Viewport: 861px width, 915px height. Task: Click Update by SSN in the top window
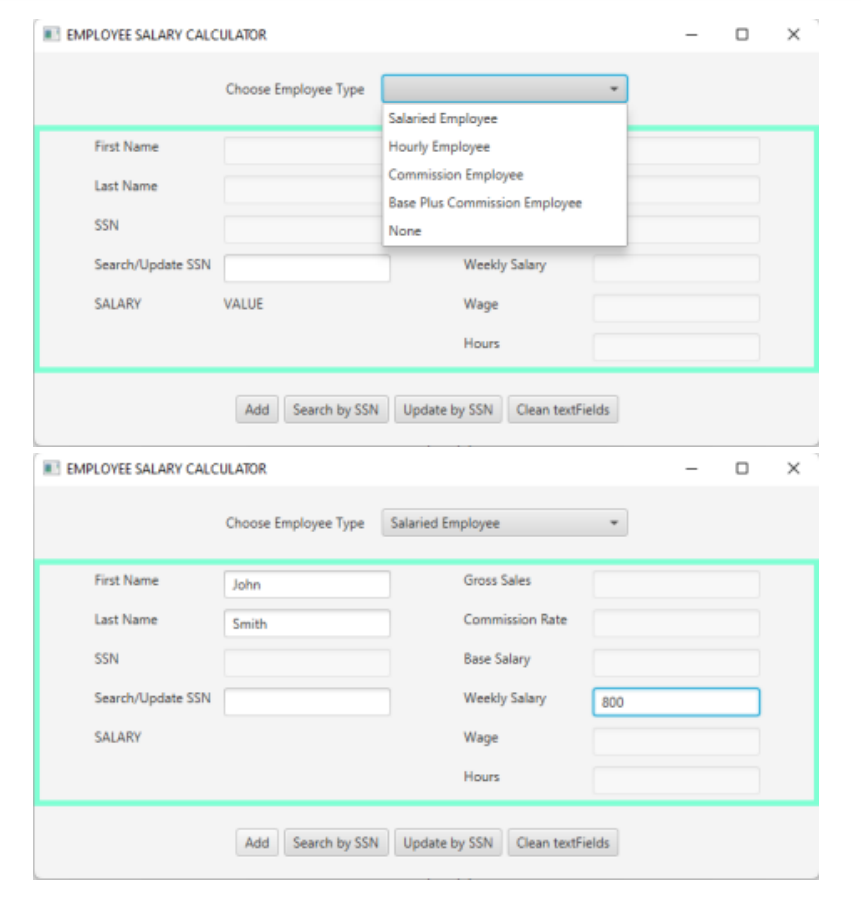coord(448,410)
